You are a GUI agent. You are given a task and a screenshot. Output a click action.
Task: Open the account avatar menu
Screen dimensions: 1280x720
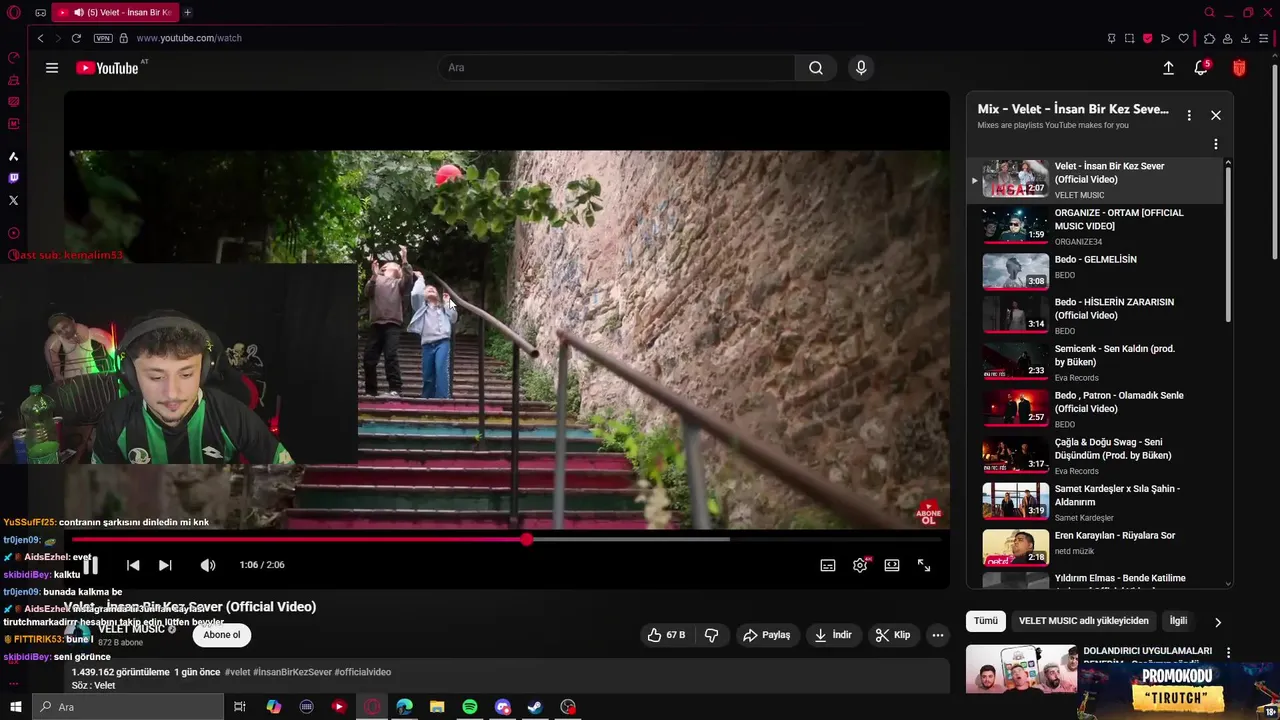(x=1239, y=68)
